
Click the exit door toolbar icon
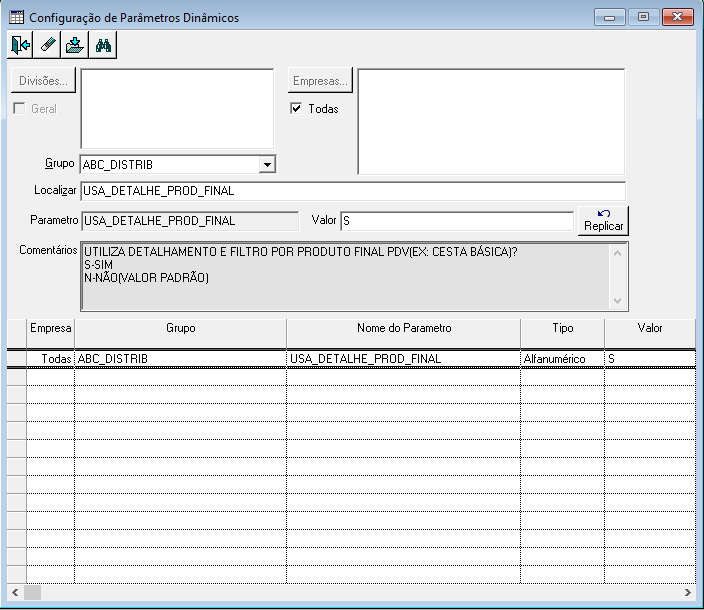click(20, 45)
